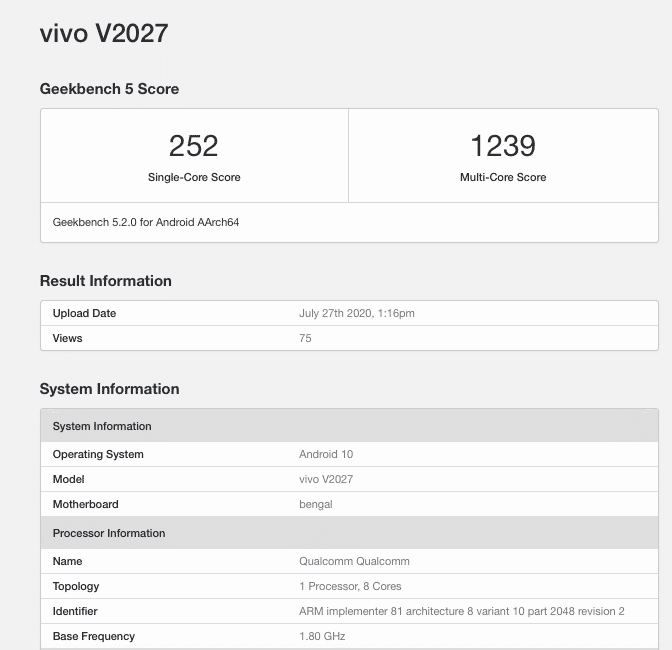This screenshot has height=650, width=672.
Task: Click the Multi-Core Score label
Action: point(503,177)
